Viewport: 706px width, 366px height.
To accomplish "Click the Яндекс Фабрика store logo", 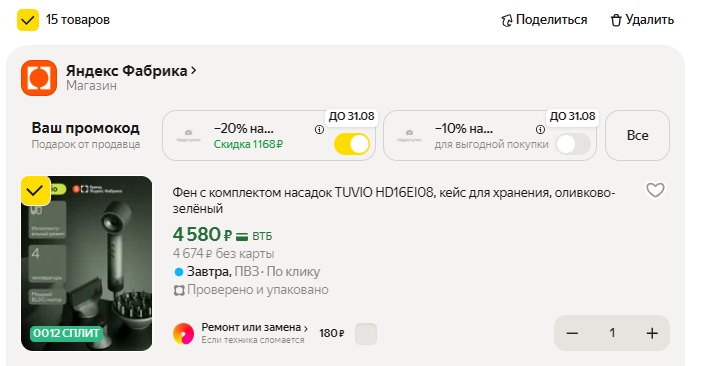I will (x=39, y=78).
